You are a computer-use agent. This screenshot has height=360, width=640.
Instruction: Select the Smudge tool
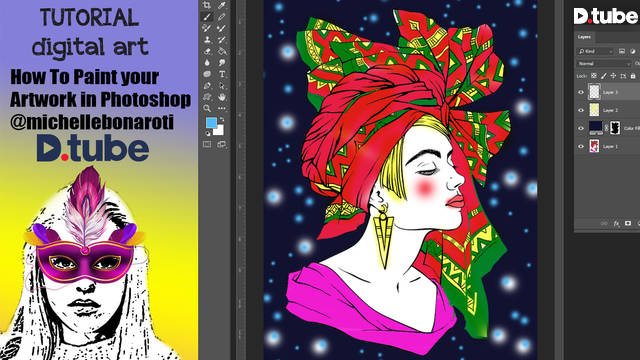(x=222, y=62)
